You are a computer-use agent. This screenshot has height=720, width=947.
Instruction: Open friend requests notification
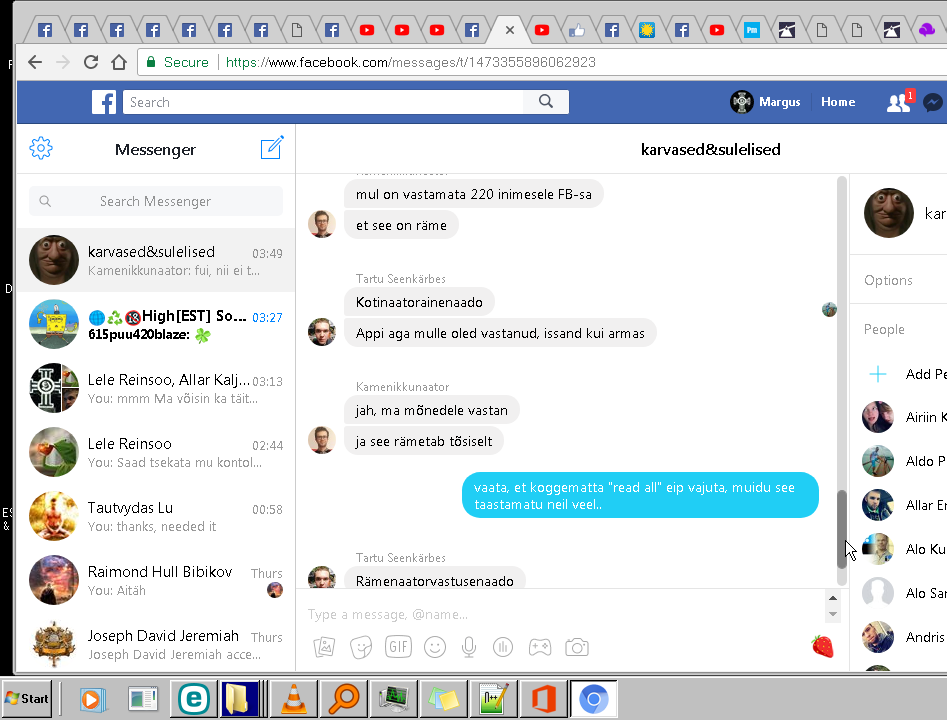point(899,102)
